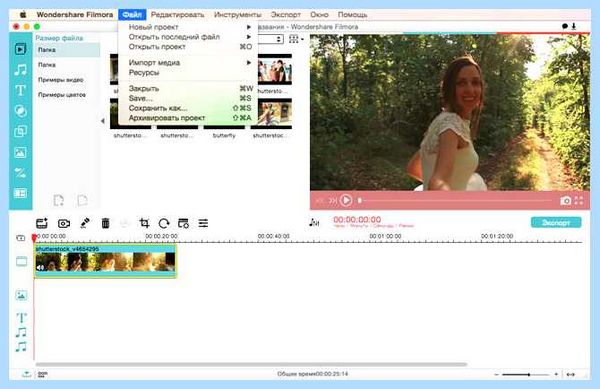
Task: Click the download arrow icon in title bar
Action: pyautogui.click(x=574, y=26)
